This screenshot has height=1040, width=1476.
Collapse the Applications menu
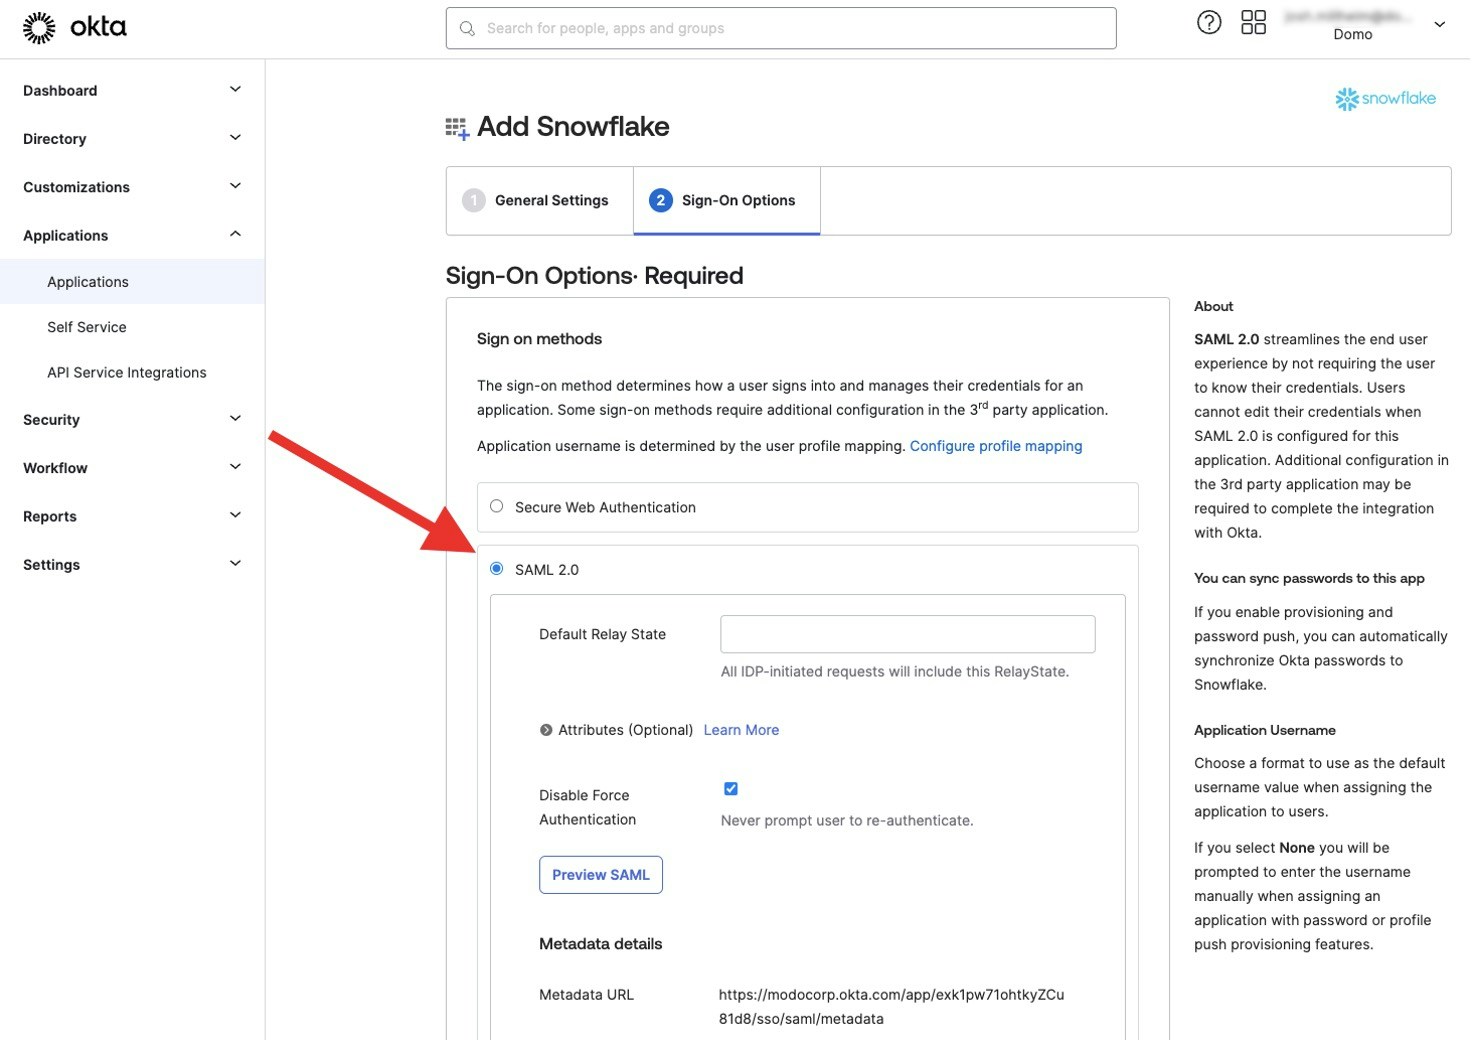pyautogui.click(x=132, y=235)
